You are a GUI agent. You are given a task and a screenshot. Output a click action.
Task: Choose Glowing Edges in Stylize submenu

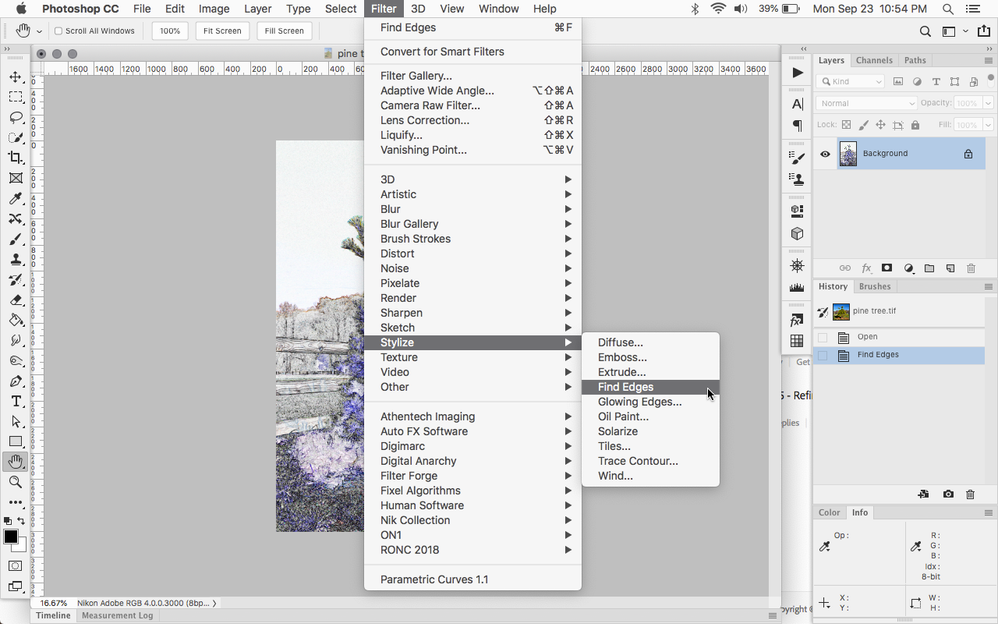(650, 402)
